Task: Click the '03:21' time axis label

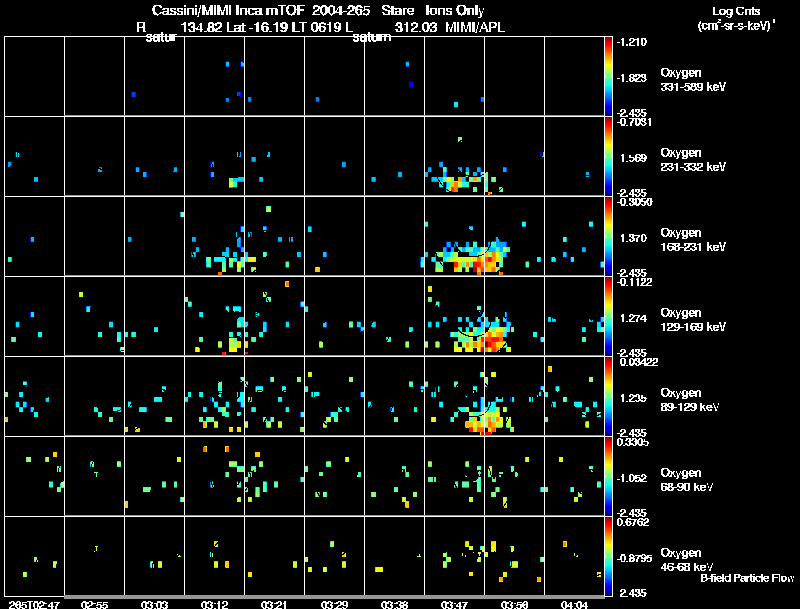Action: 274,605
